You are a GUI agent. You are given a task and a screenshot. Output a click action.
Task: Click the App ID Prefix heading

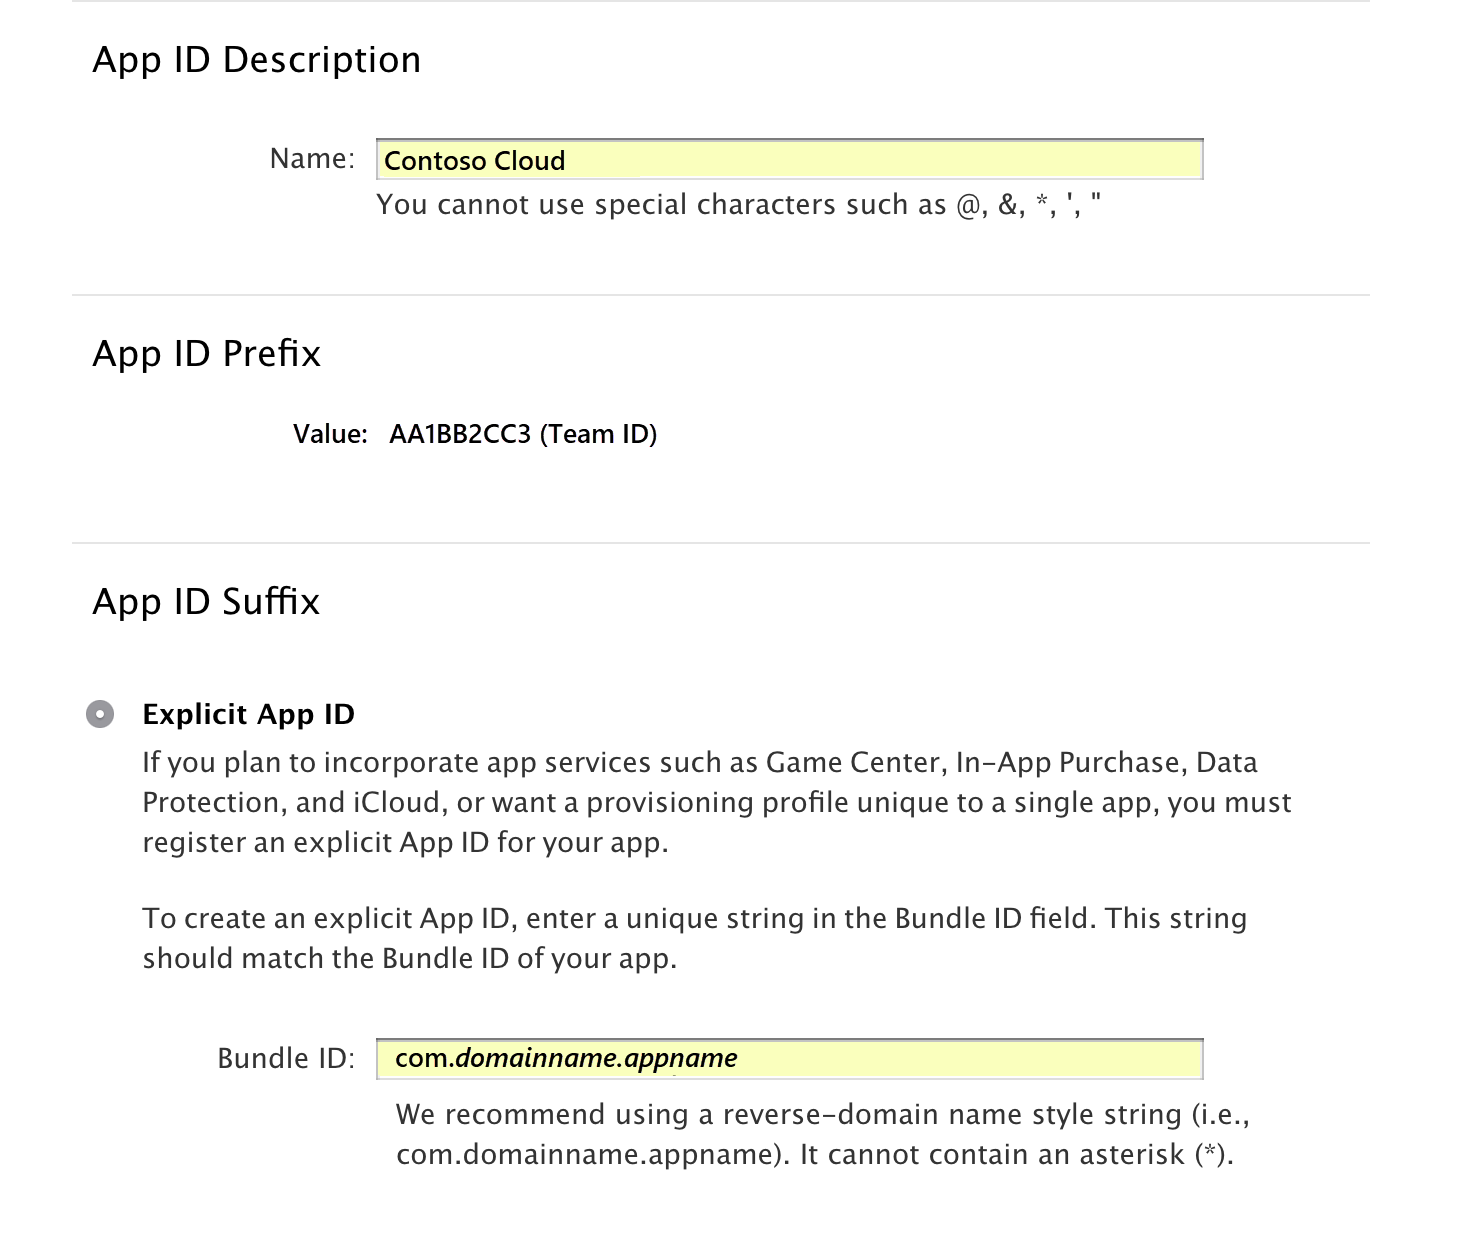point(206,353)
